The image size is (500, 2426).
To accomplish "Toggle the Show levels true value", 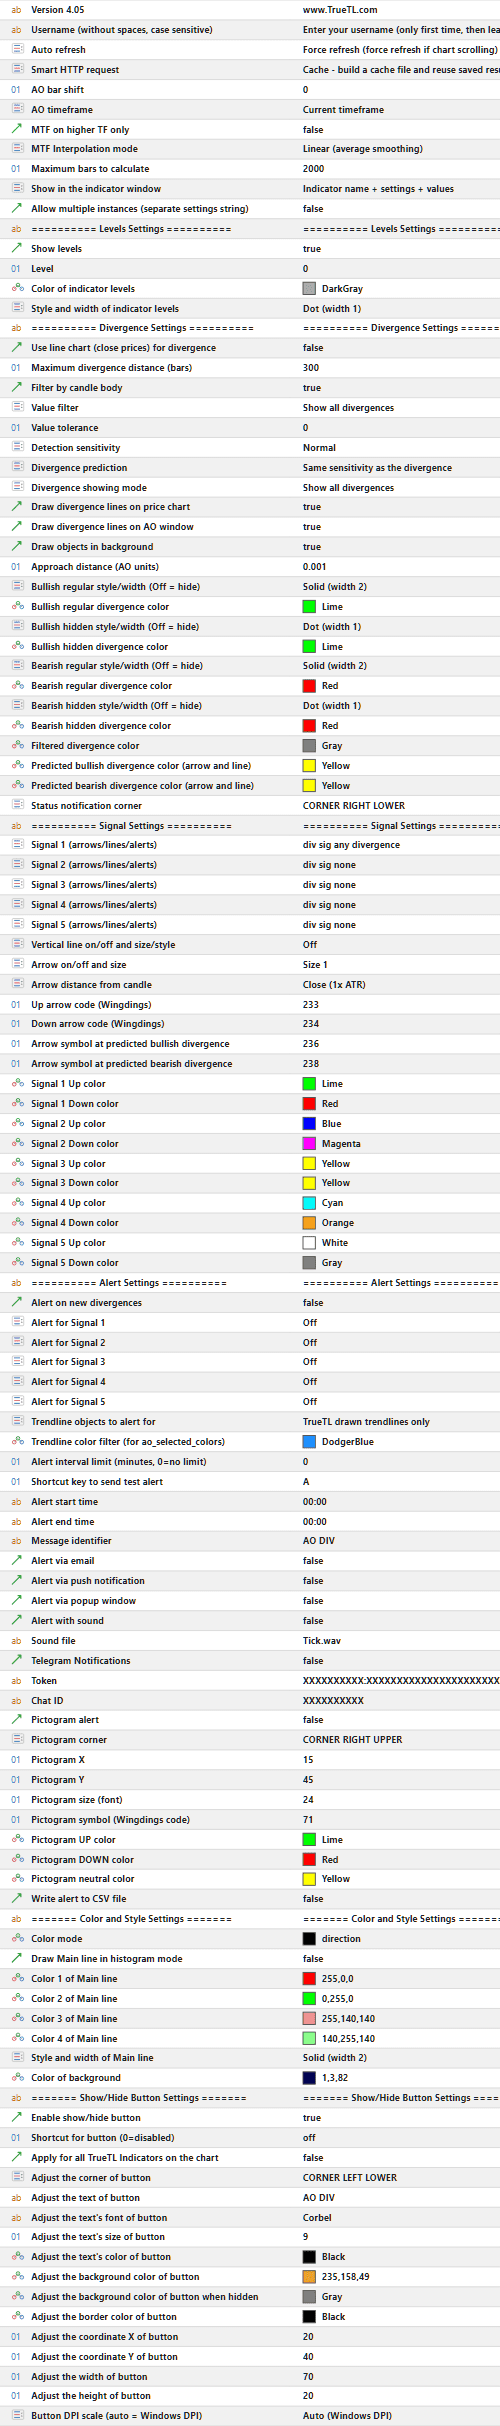I will coord(312,249).
